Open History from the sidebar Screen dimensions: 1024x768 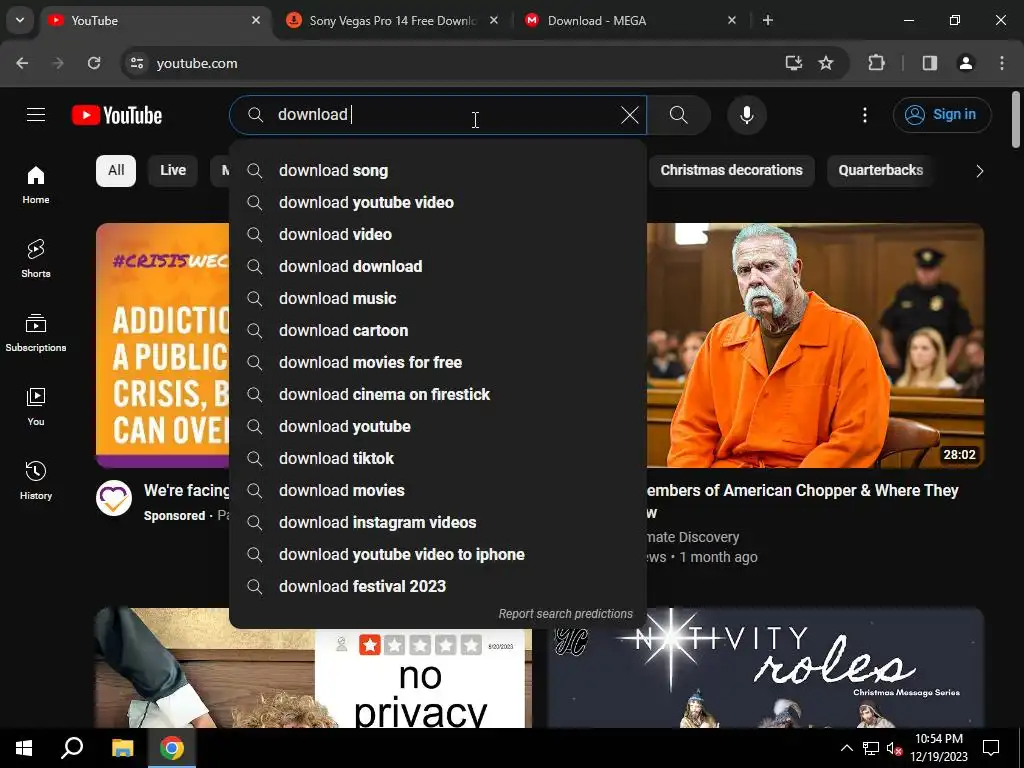[x=36, y=480]
